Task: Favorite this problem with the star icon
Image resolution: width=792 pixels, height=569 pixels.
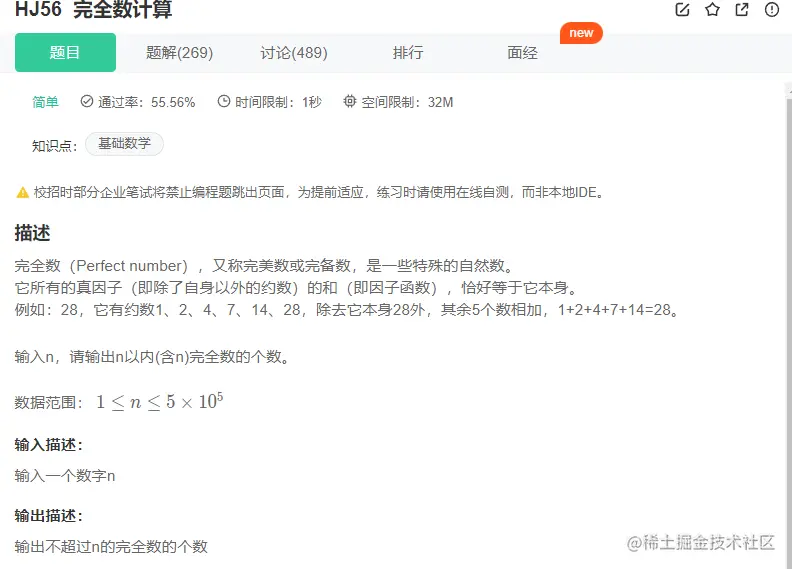Action: click(712, 9)
